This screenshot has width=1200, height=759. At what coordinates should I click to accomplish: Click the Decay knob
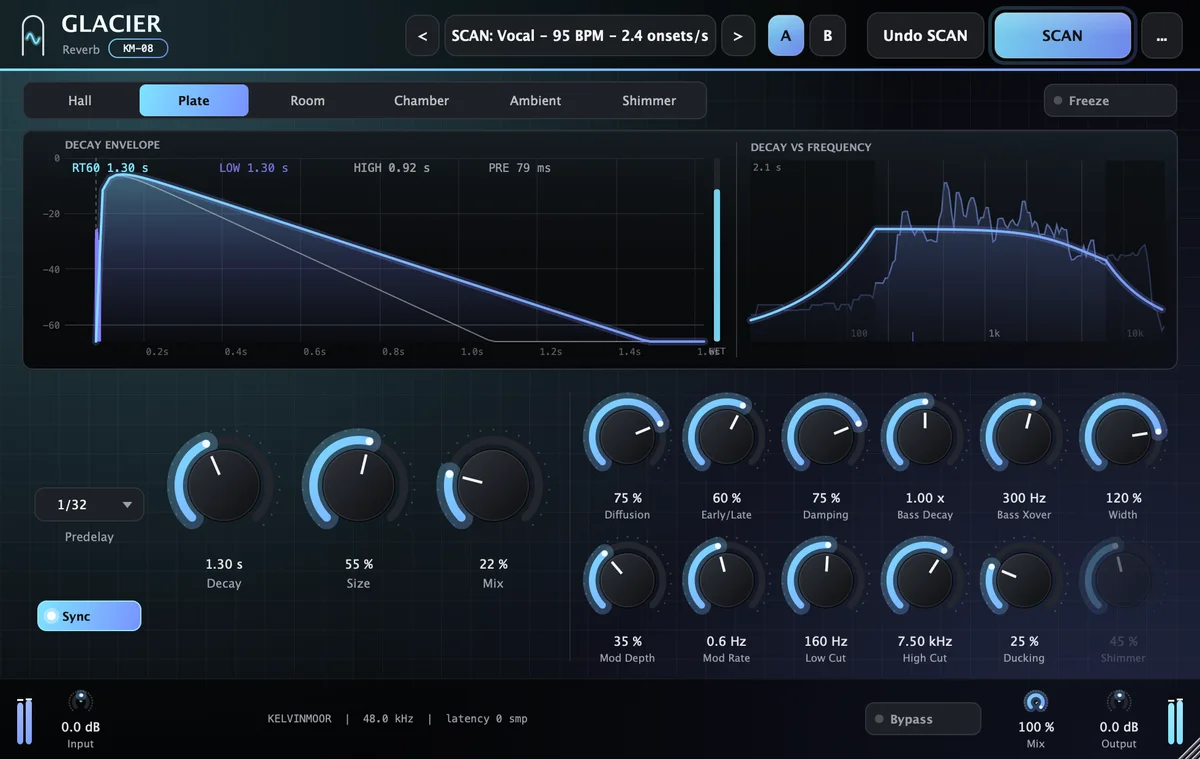223,485
